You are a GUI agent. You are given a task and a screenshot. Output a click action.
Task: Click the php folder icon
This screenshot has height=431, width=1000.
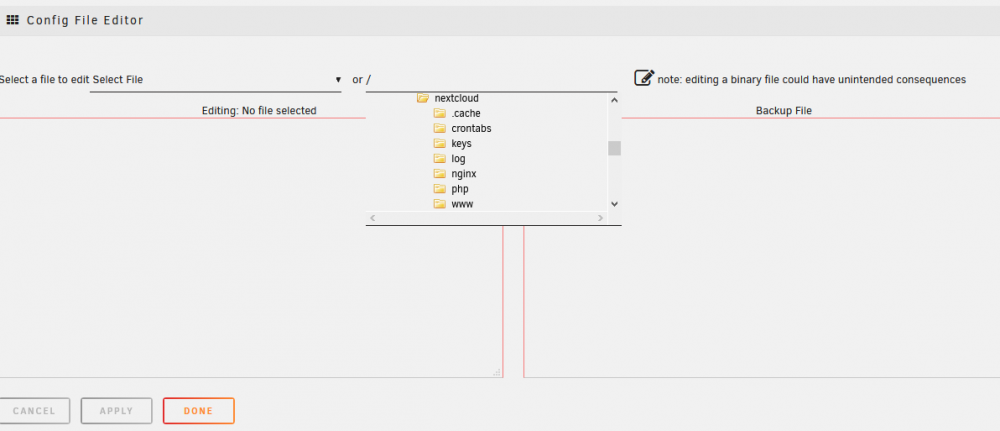439,189
